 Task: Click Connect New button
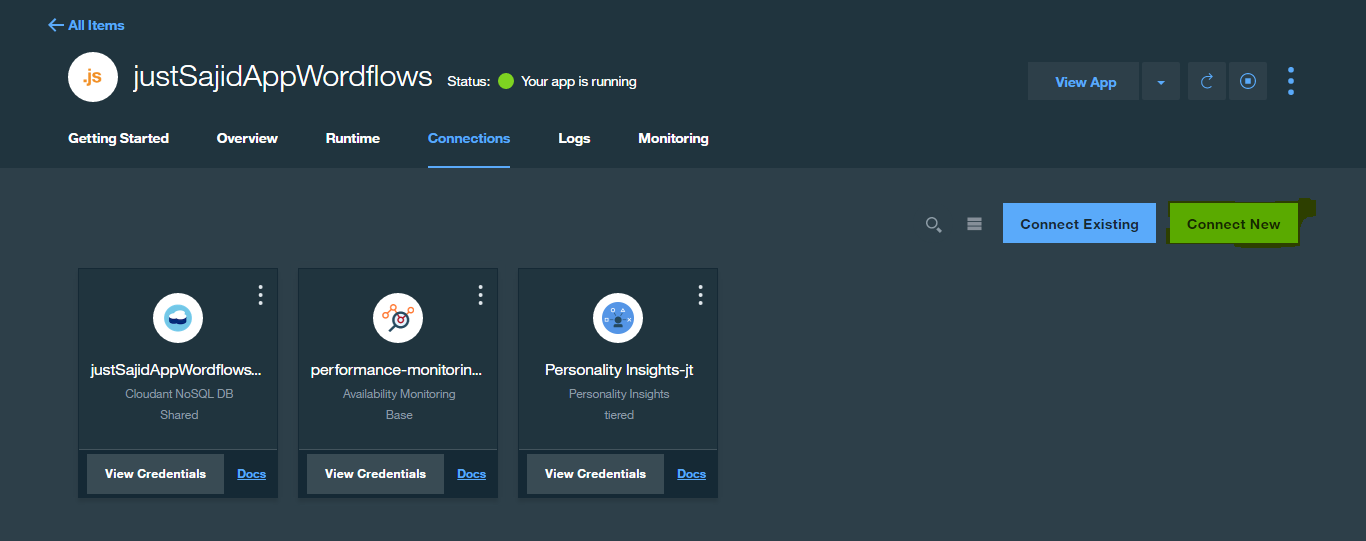tap(1233, 224)
